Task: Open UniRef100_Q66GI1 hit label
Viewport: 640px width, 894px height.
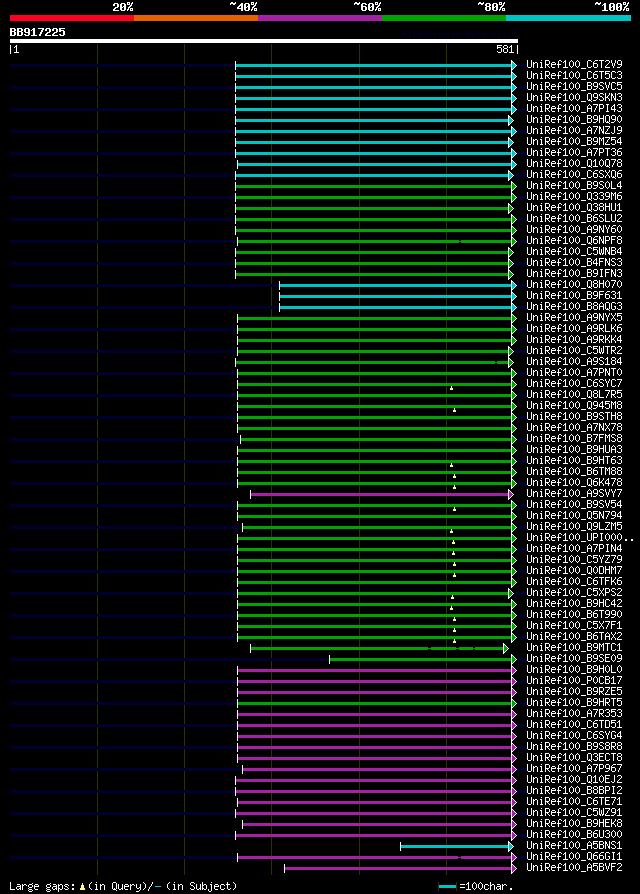Action: click(x=574, y=857)
